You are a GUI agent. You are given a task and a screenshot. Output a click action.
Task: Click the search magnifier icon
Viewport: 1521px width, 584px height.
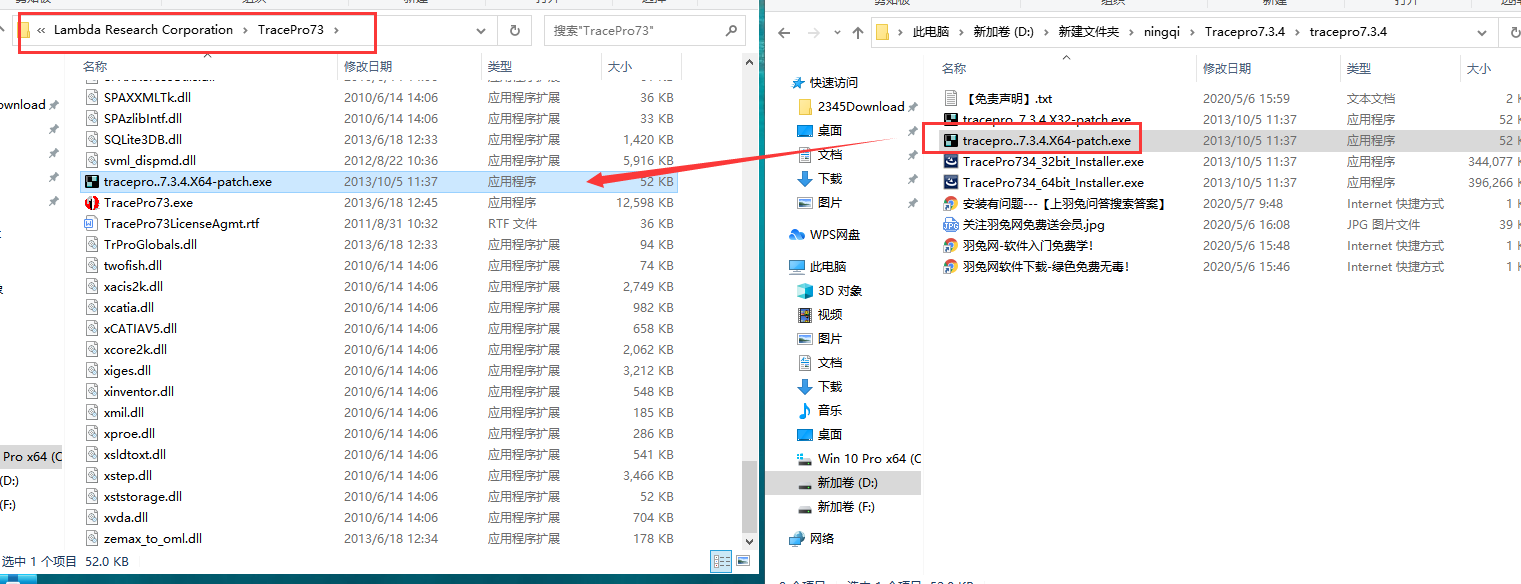(730, 31)
